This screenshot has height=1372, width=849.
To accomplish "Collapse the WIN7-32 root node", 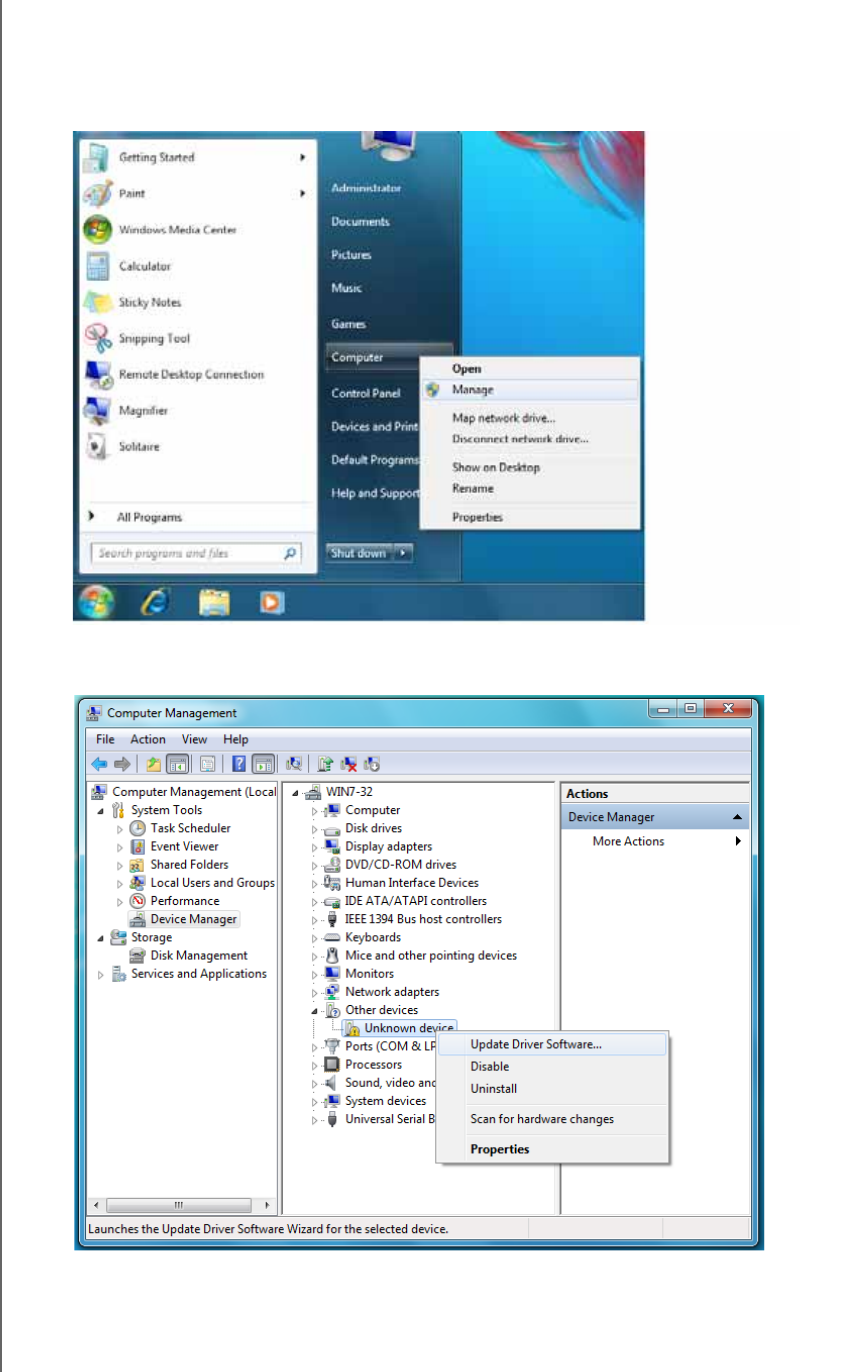I will coord(296,792).
